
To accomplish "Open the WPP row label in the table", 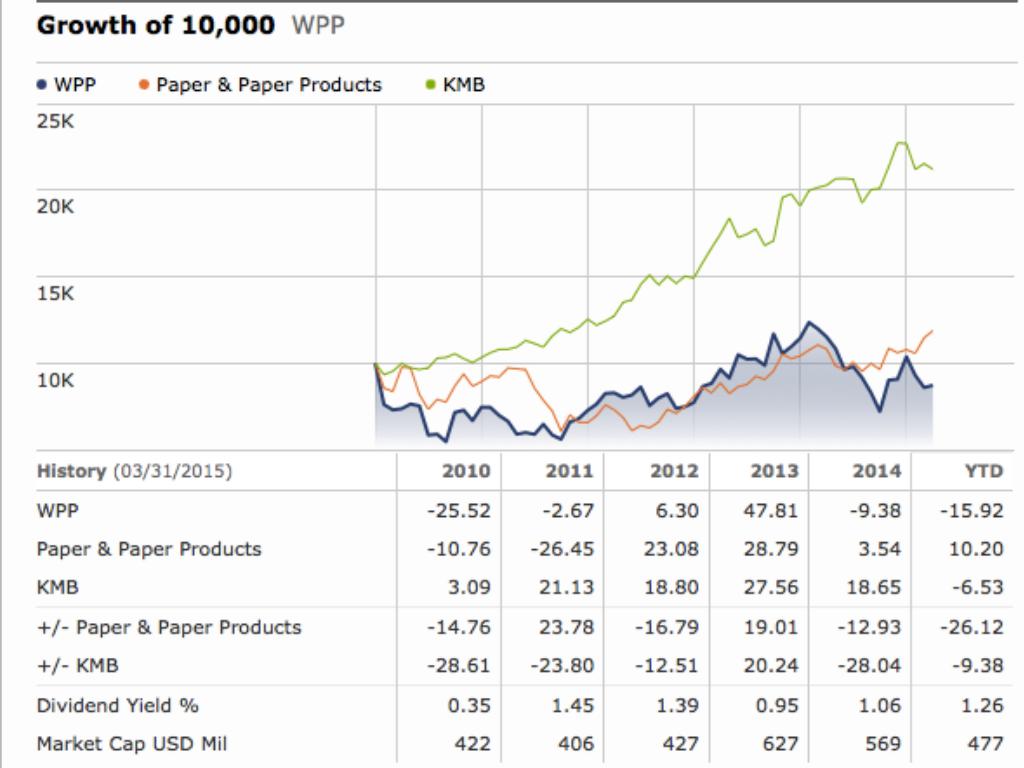I will tap(57, 510).
